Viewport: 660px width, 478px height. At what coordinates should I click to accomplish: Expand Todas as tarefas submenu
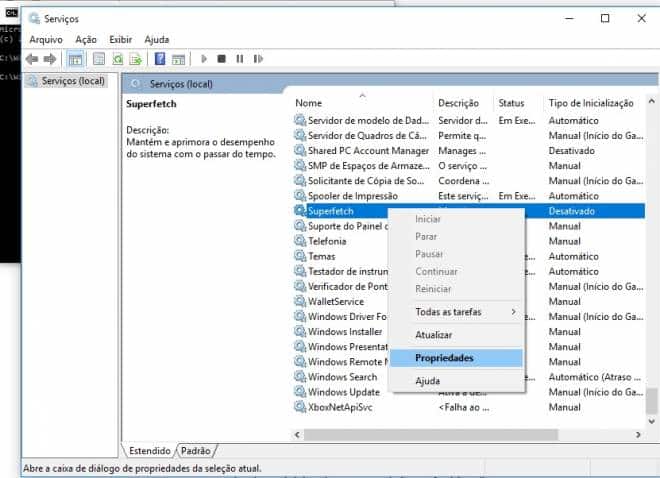click(456, 312)
